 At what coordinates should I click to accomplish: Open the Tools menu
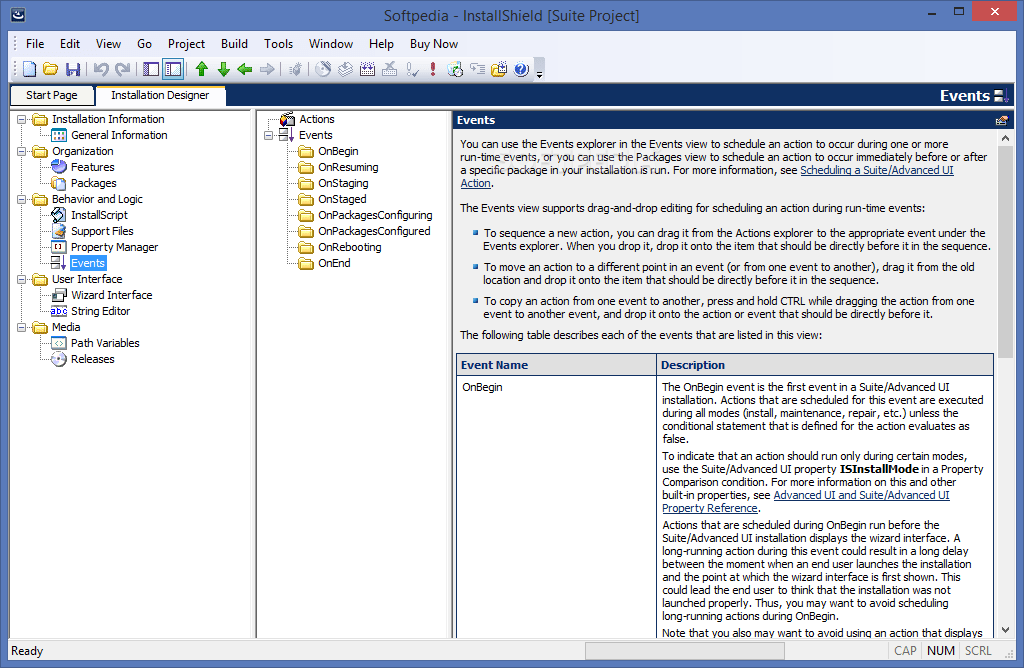[x=278, y=44]
